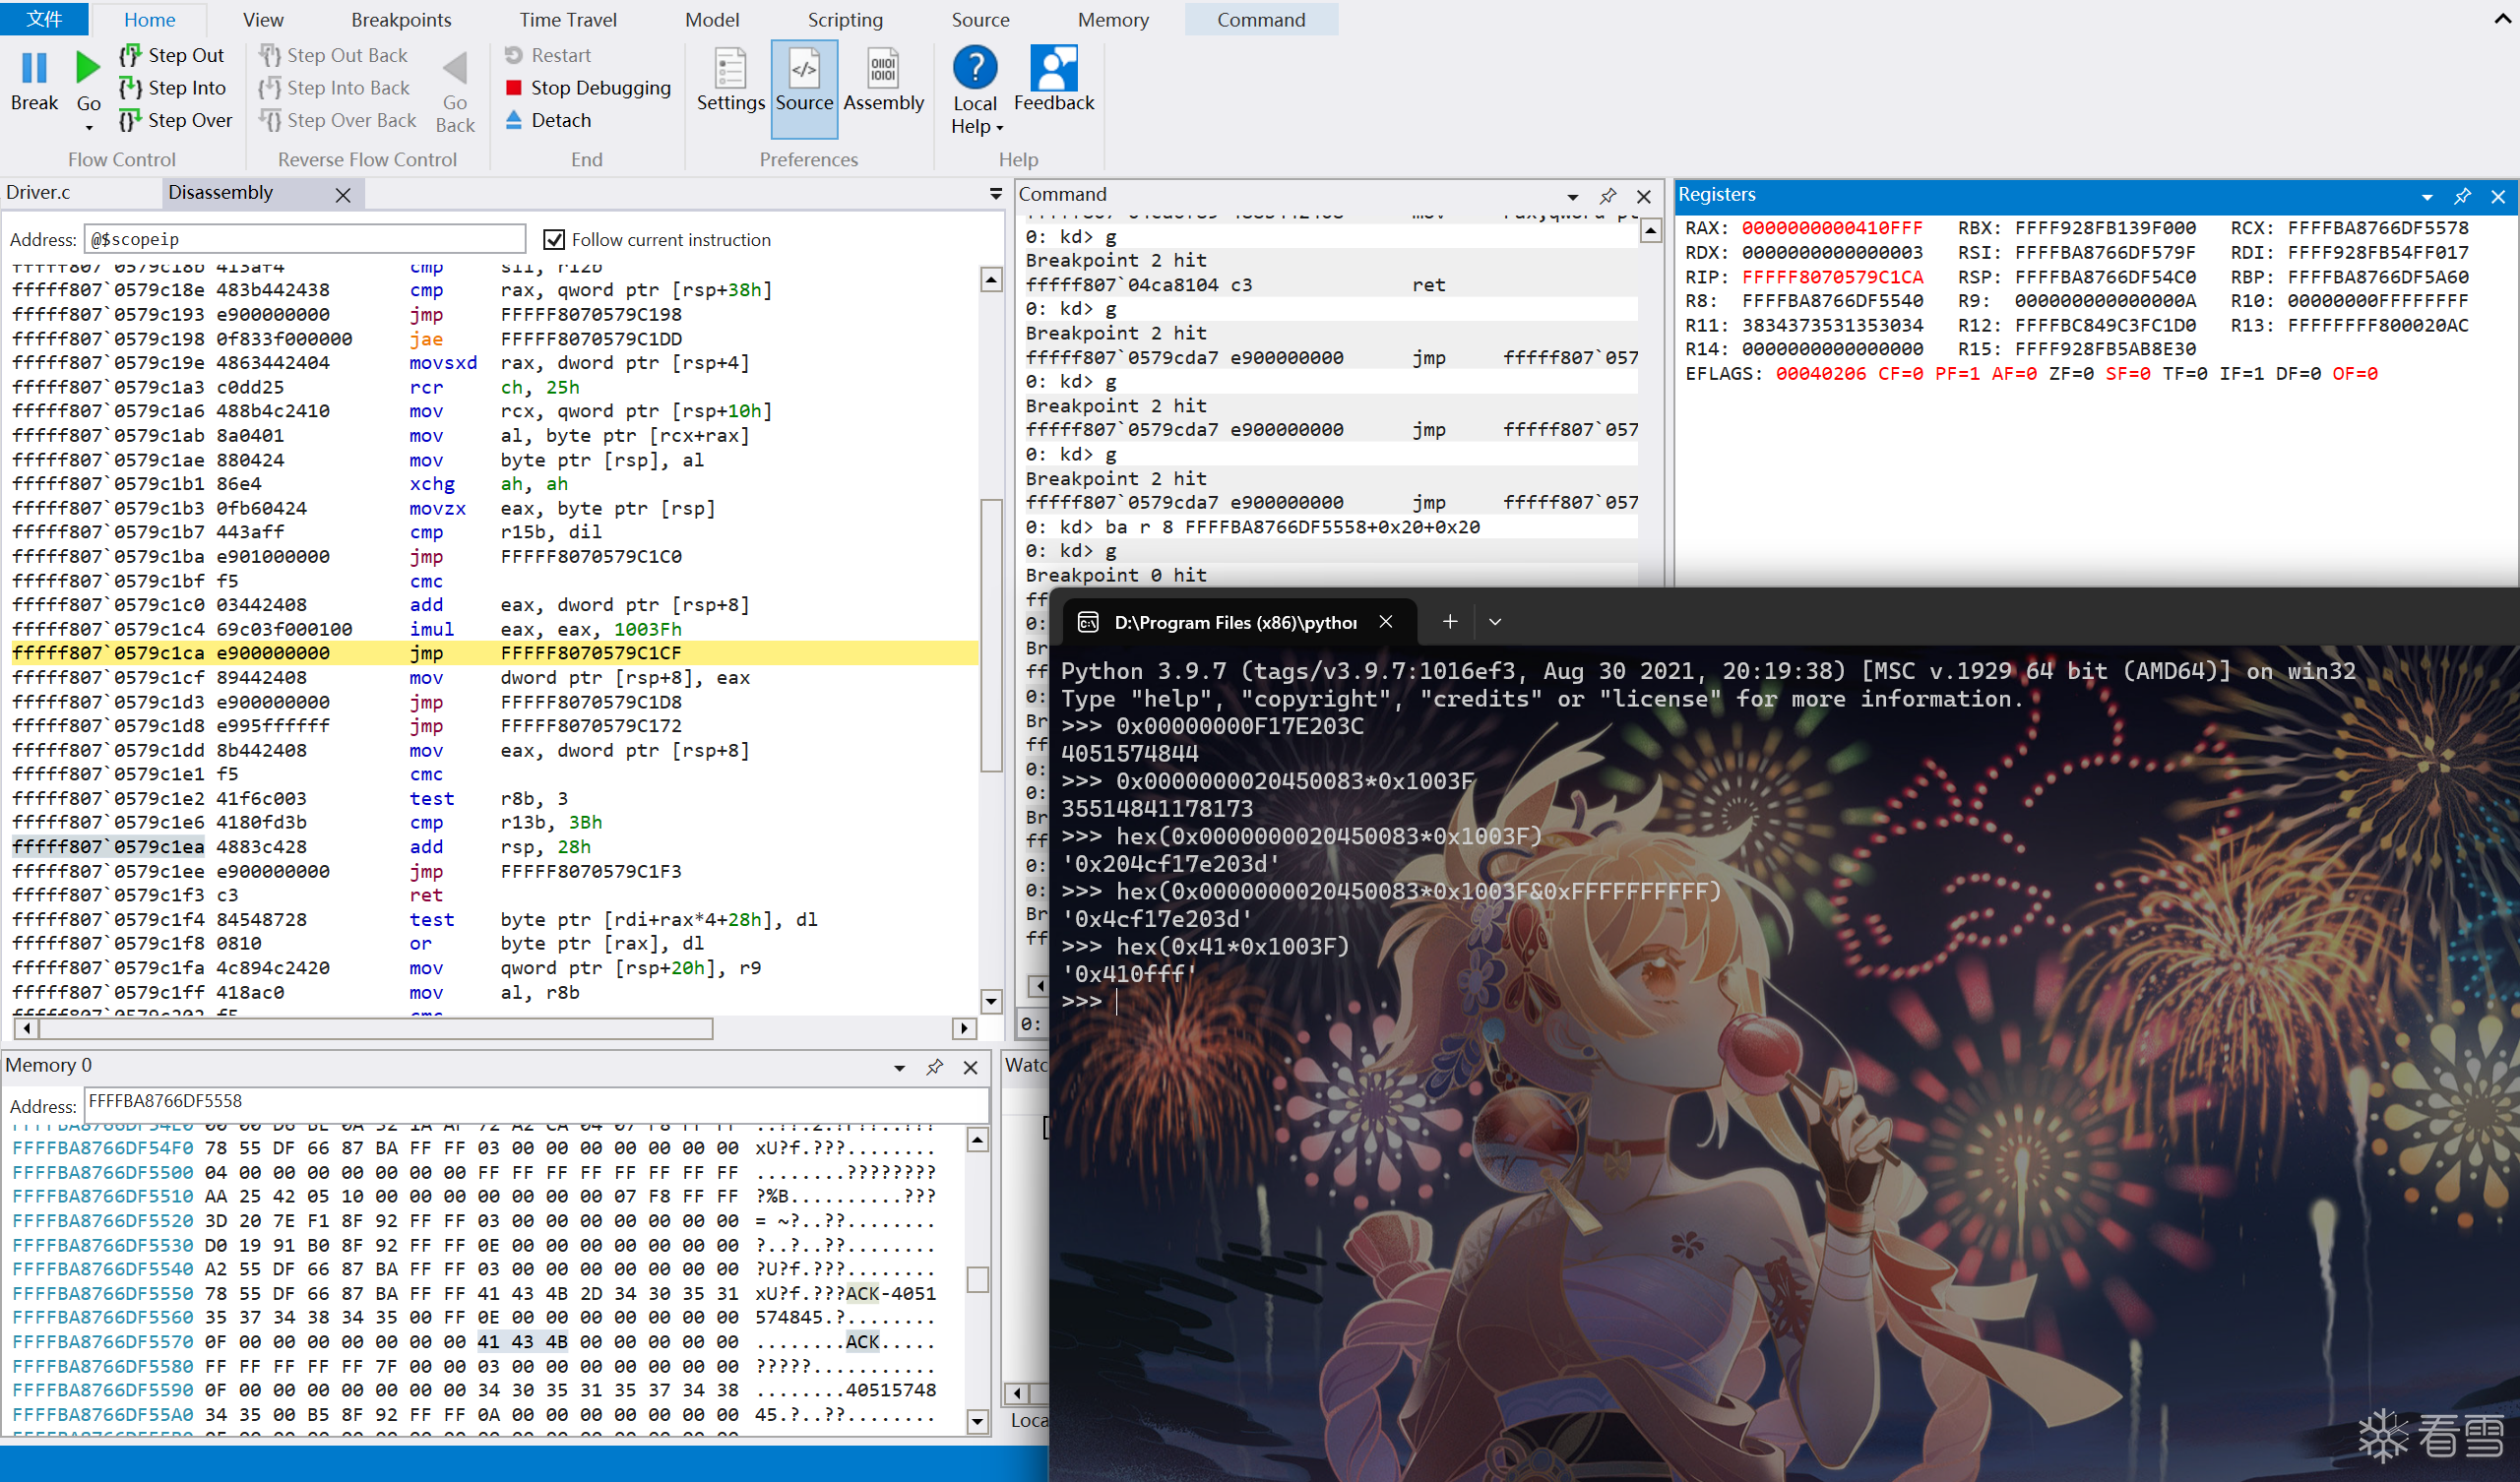Open the Source ribbon tab
This screenshot has width=2520, height=1482.
[980, 19]
